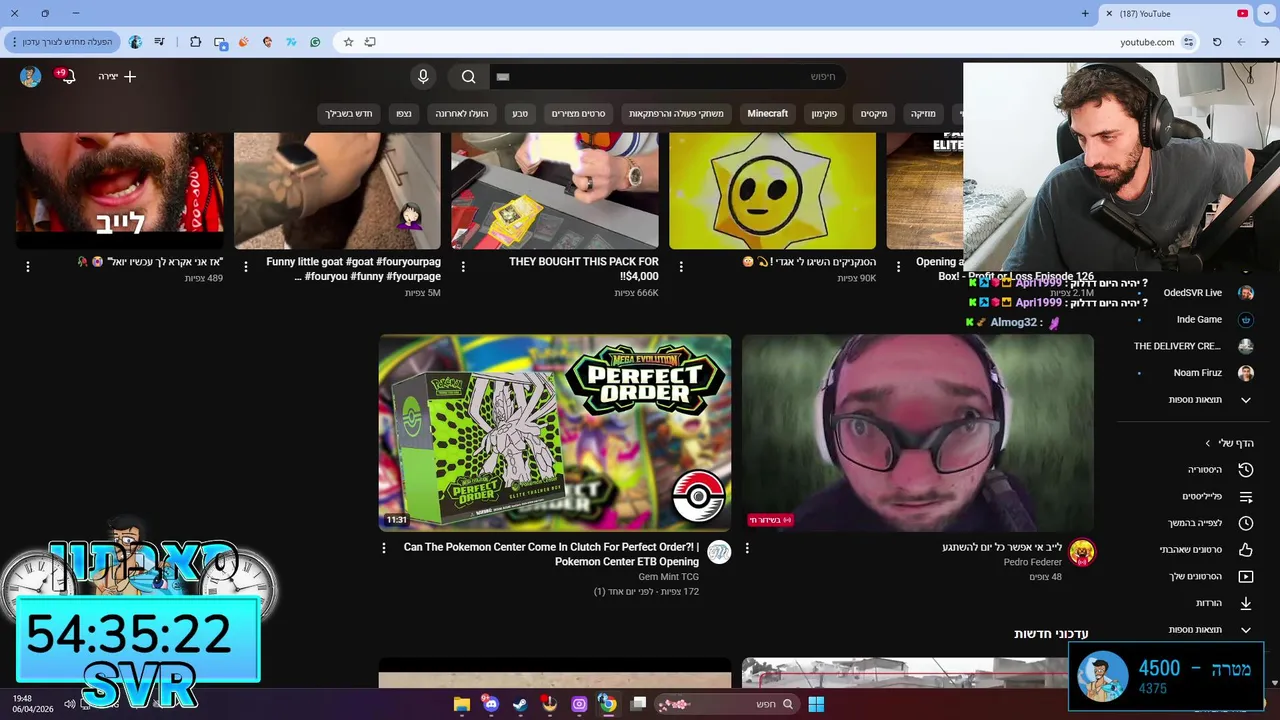
Task: Click the Gem Mint TCG channel name
Action: pos(668,577)
